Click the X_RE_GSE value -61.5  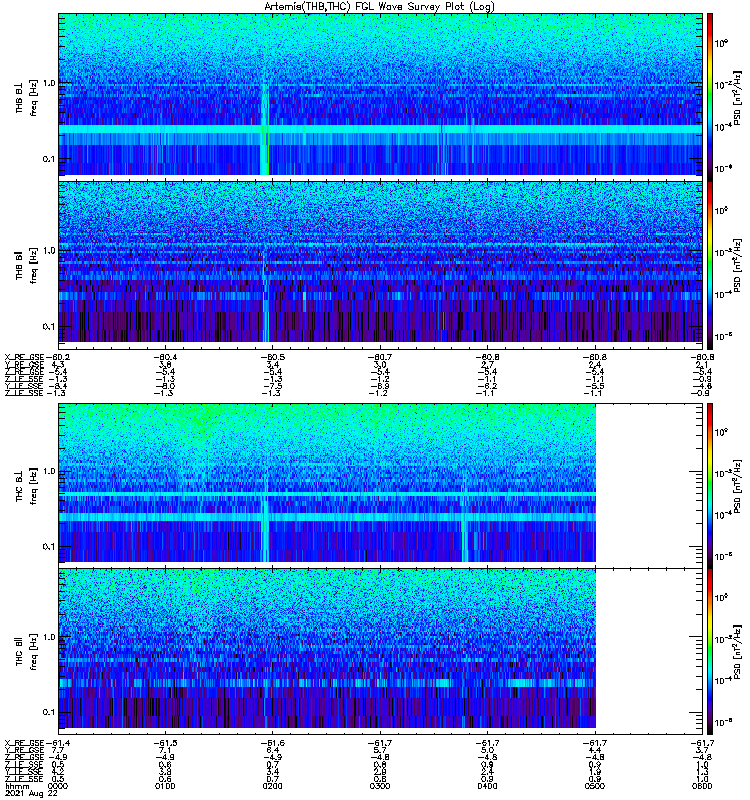click(165, 743)
